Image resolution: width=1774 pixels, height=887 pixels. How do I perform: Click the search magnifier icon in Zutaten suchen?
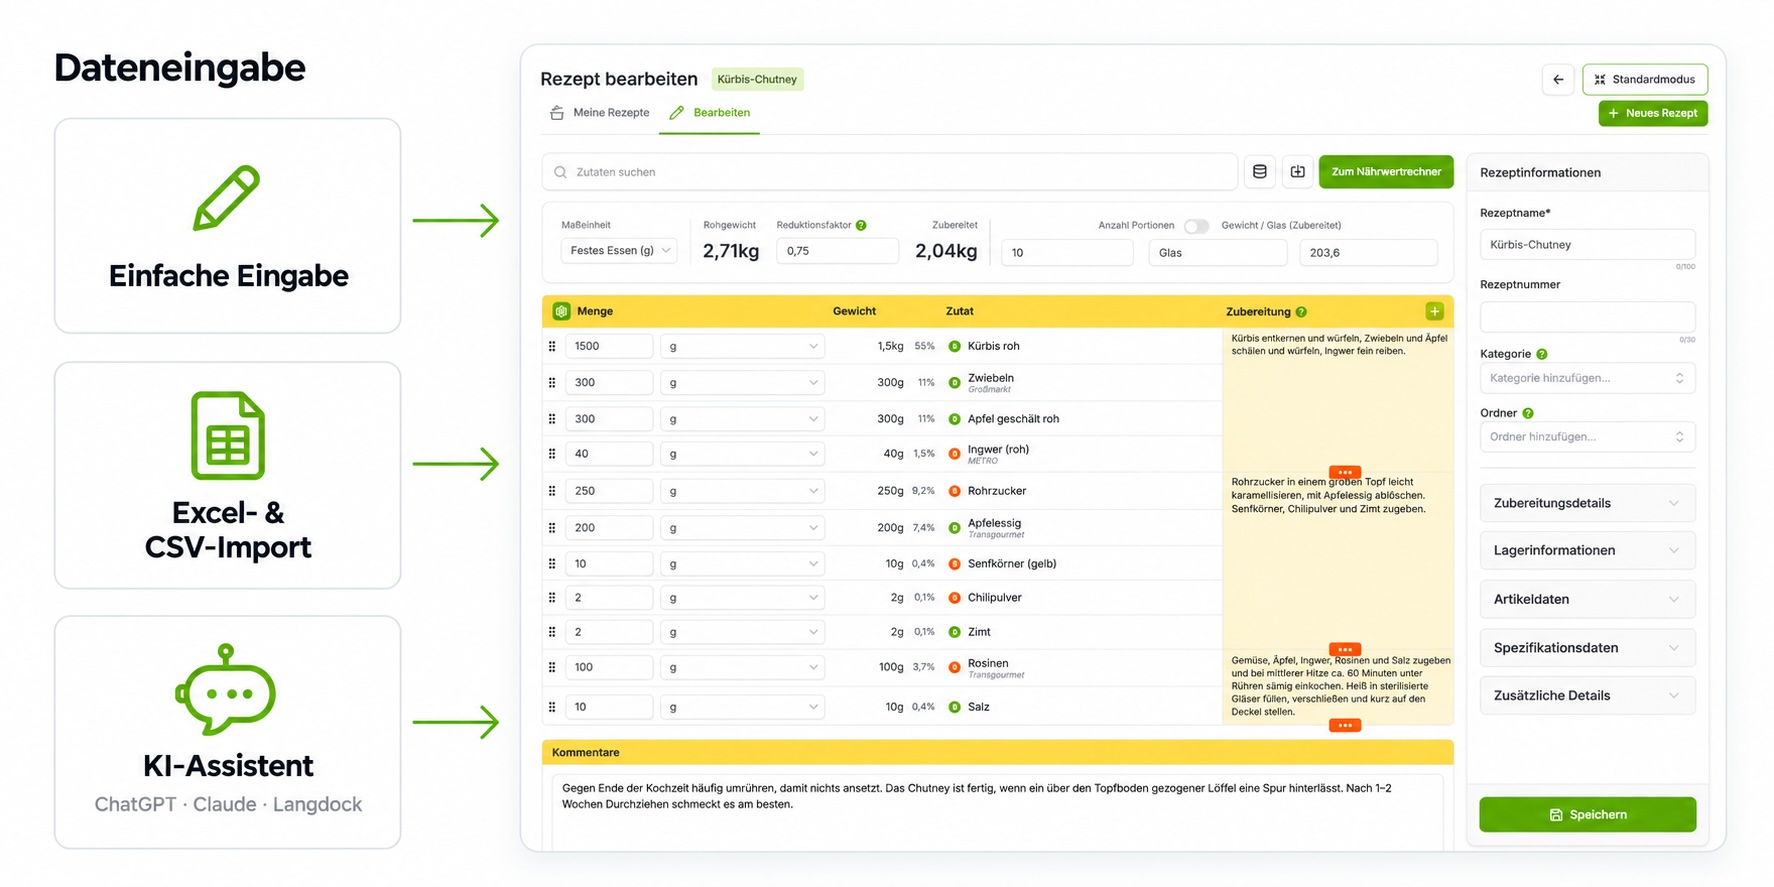pos(560,172)
